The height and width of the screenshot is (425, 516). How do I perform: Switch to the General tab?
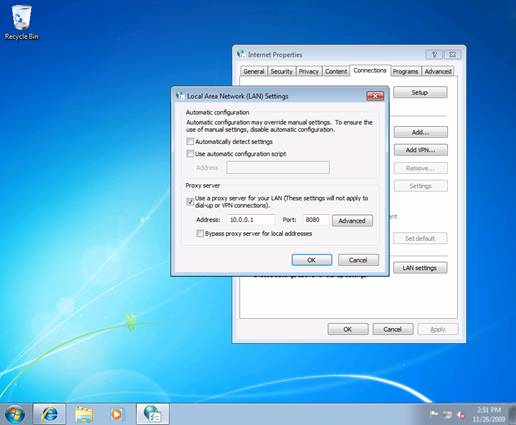tap(254, 71)
